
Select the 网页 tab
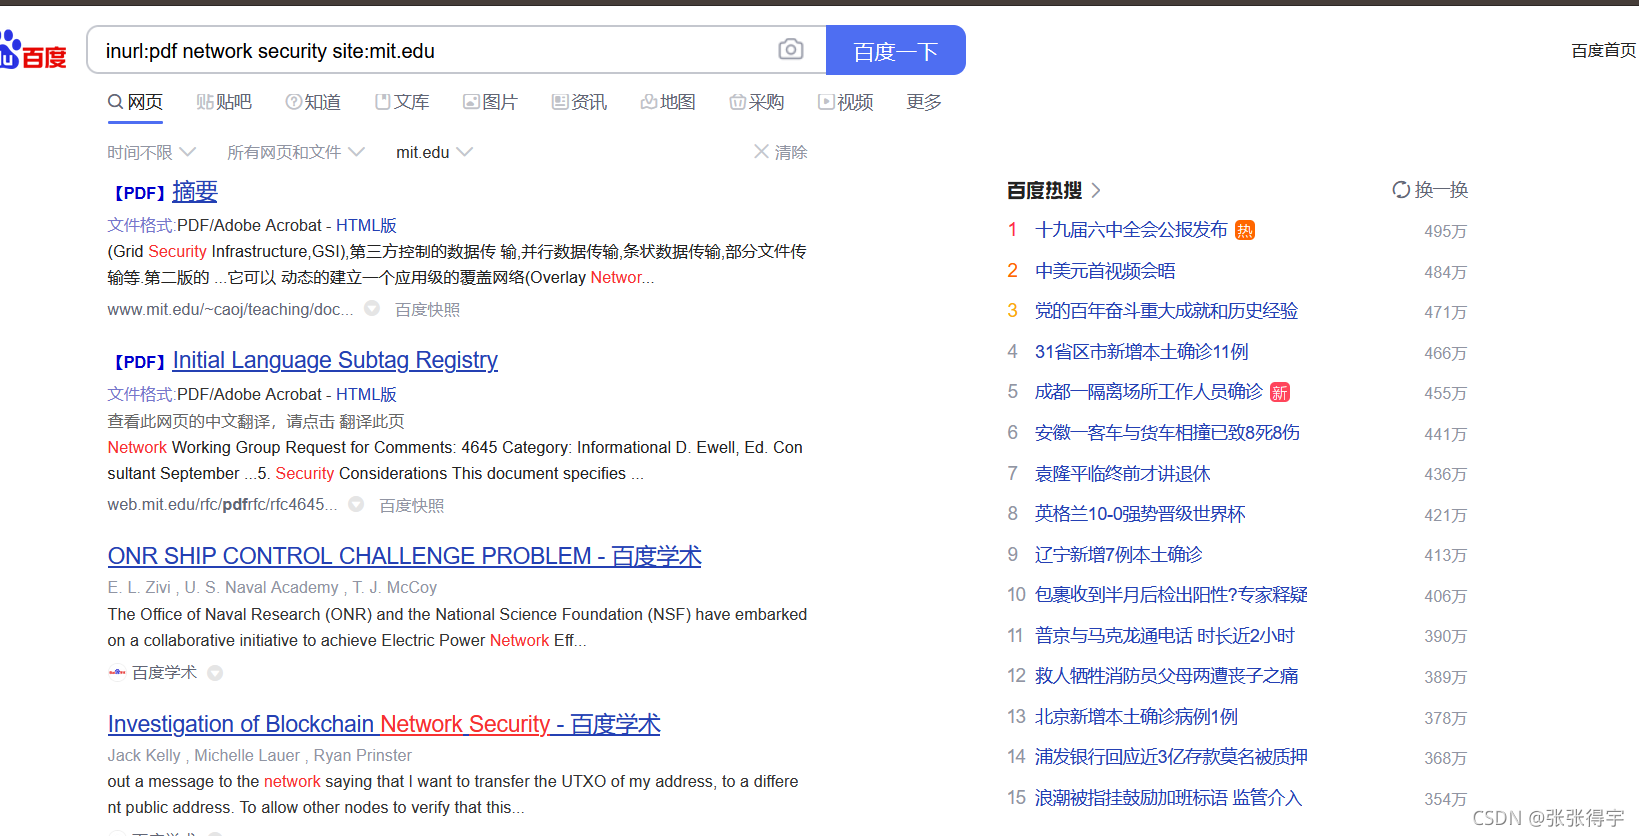click(x=135, y=102)
